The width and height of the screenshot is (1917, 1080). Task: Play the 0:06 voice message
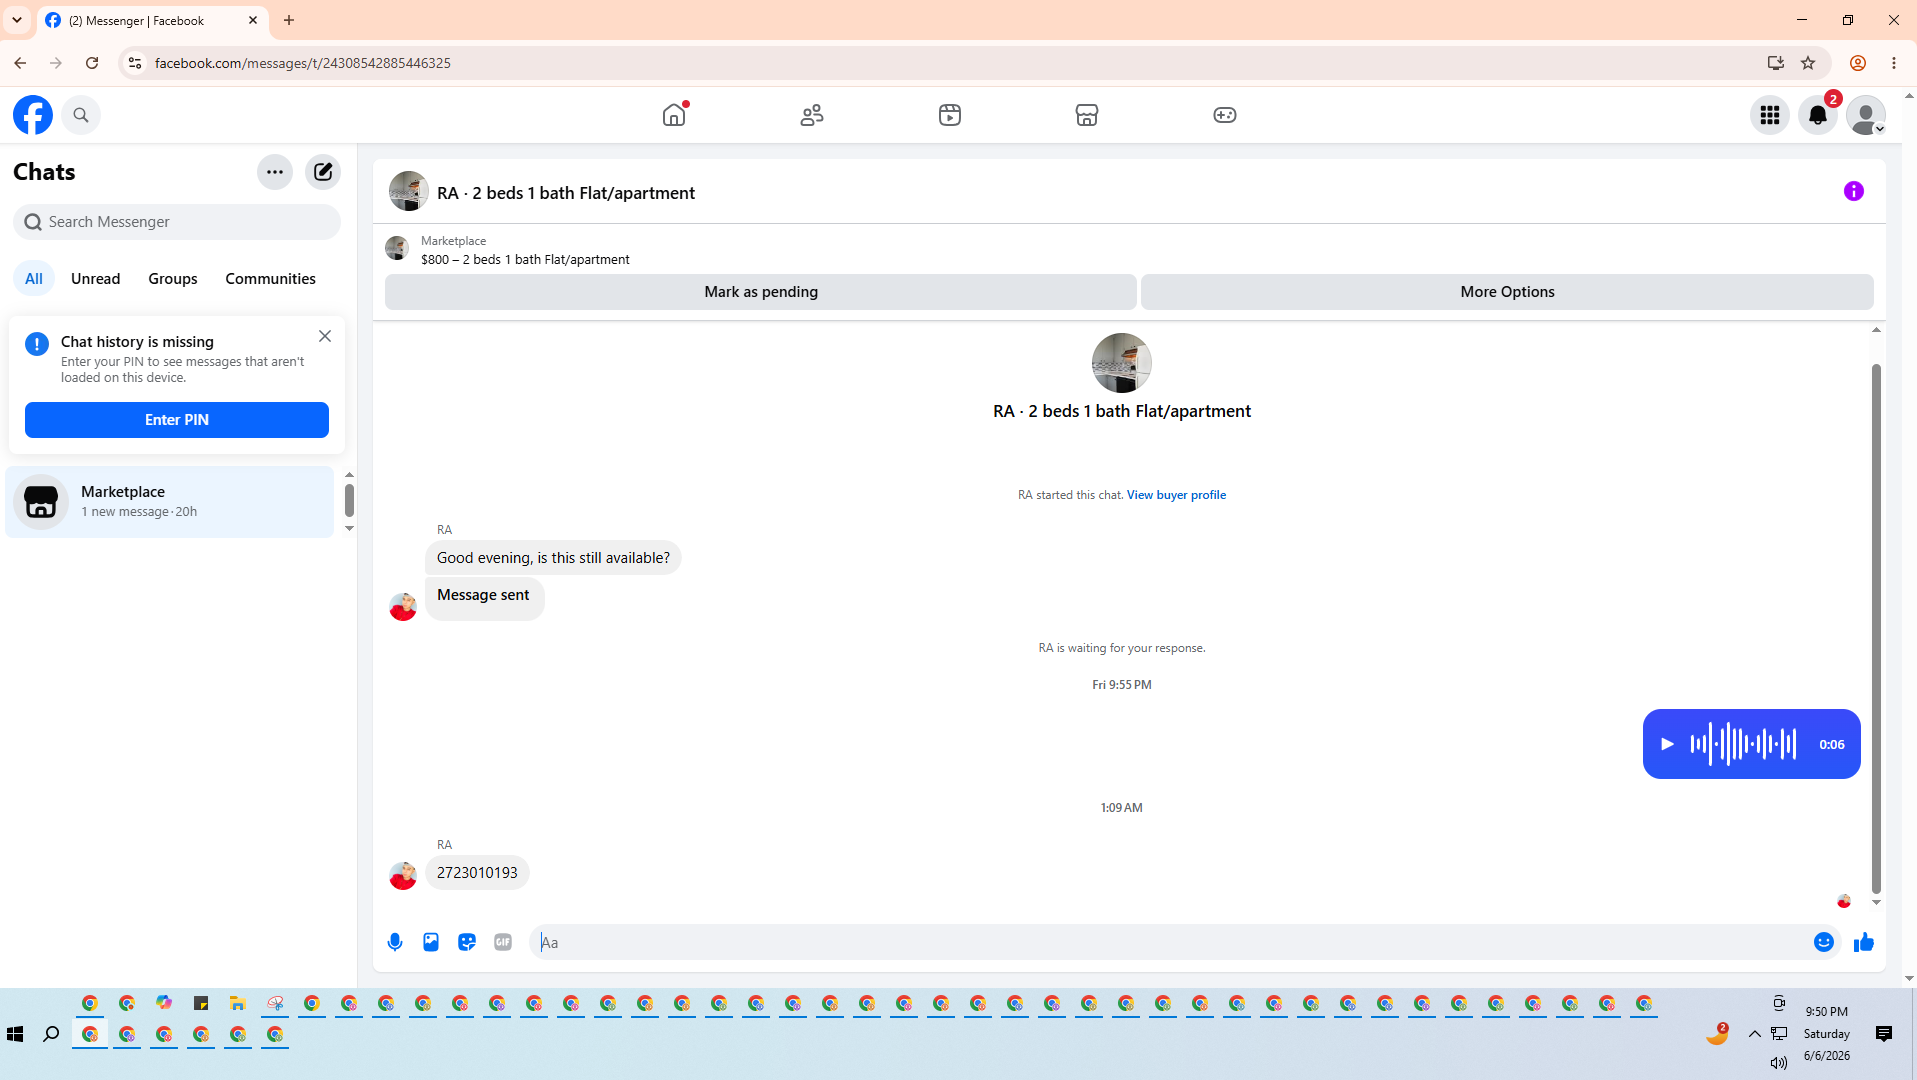tap(1667, 744)
